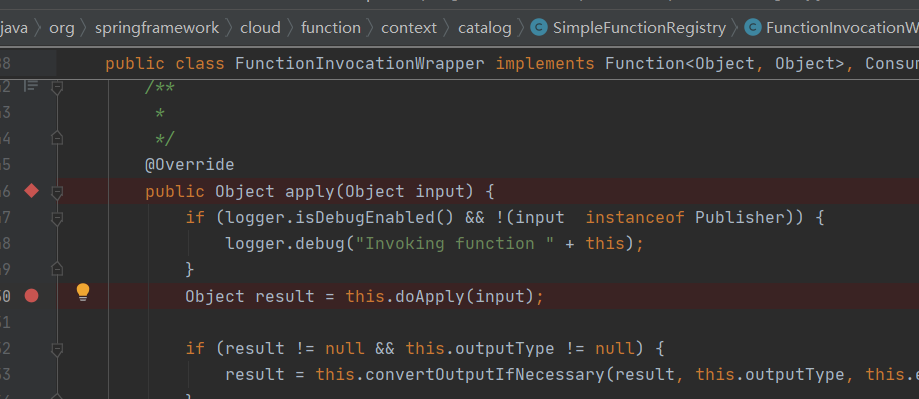Click outputType in the result != null condition

pyautogui.click(x=504, y=349)
